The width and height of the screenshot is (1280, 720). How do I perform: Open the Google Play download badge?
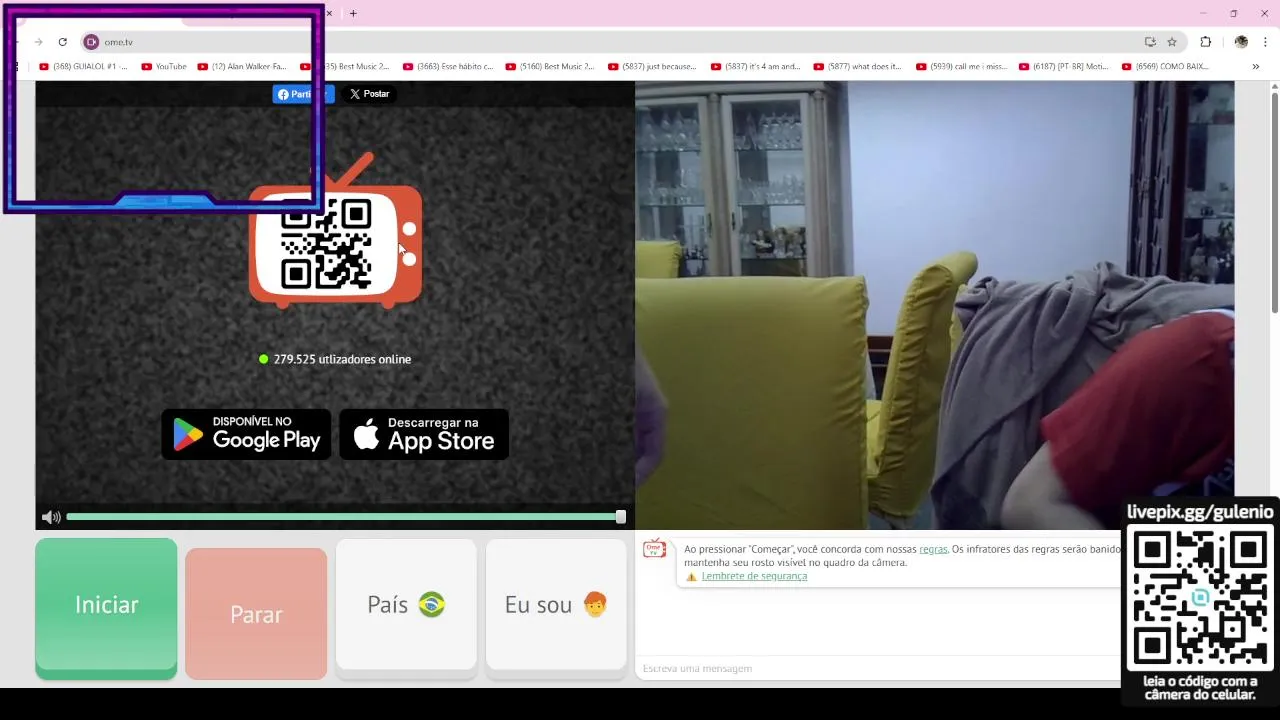click(x=246, y=434)
